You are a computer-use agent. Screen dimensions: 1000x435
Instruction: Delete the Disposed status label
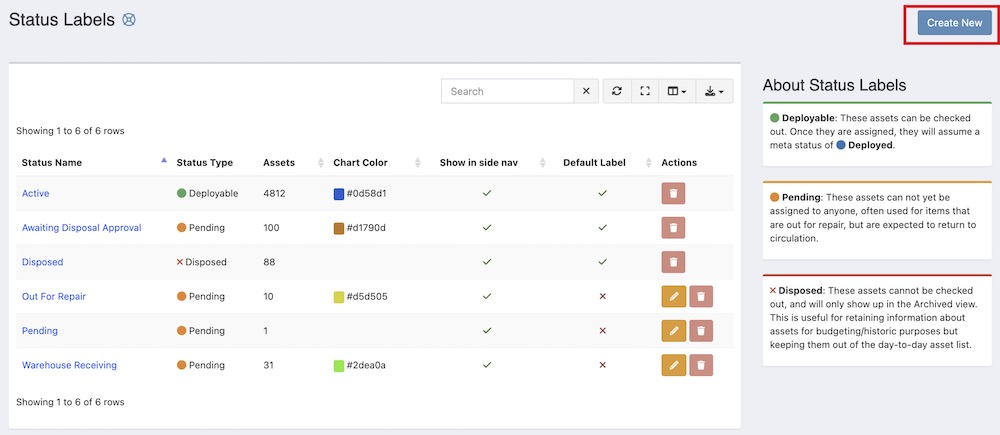pos(673,262)
